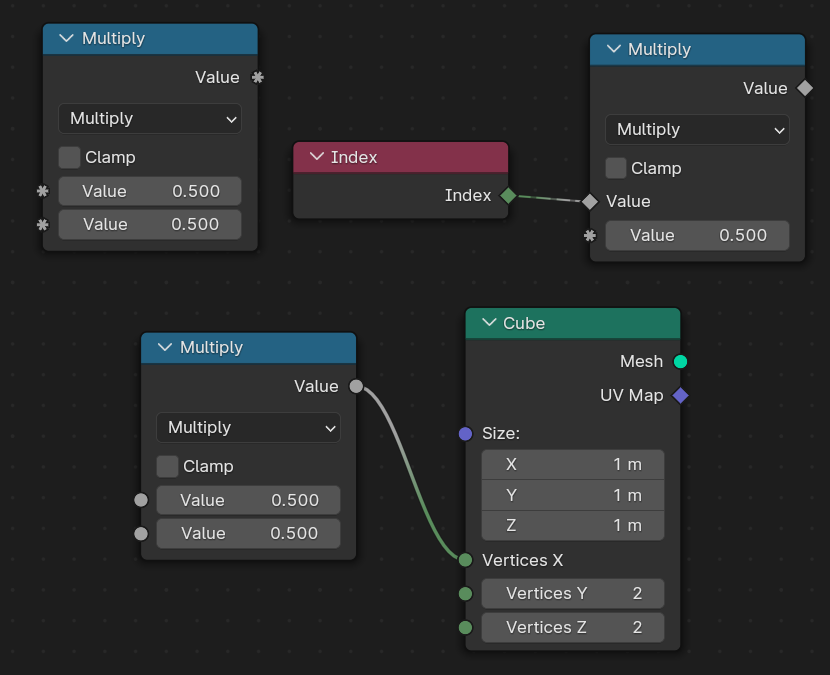Select the Cube node header title
830x675 pixels.
tap(524, 323)
